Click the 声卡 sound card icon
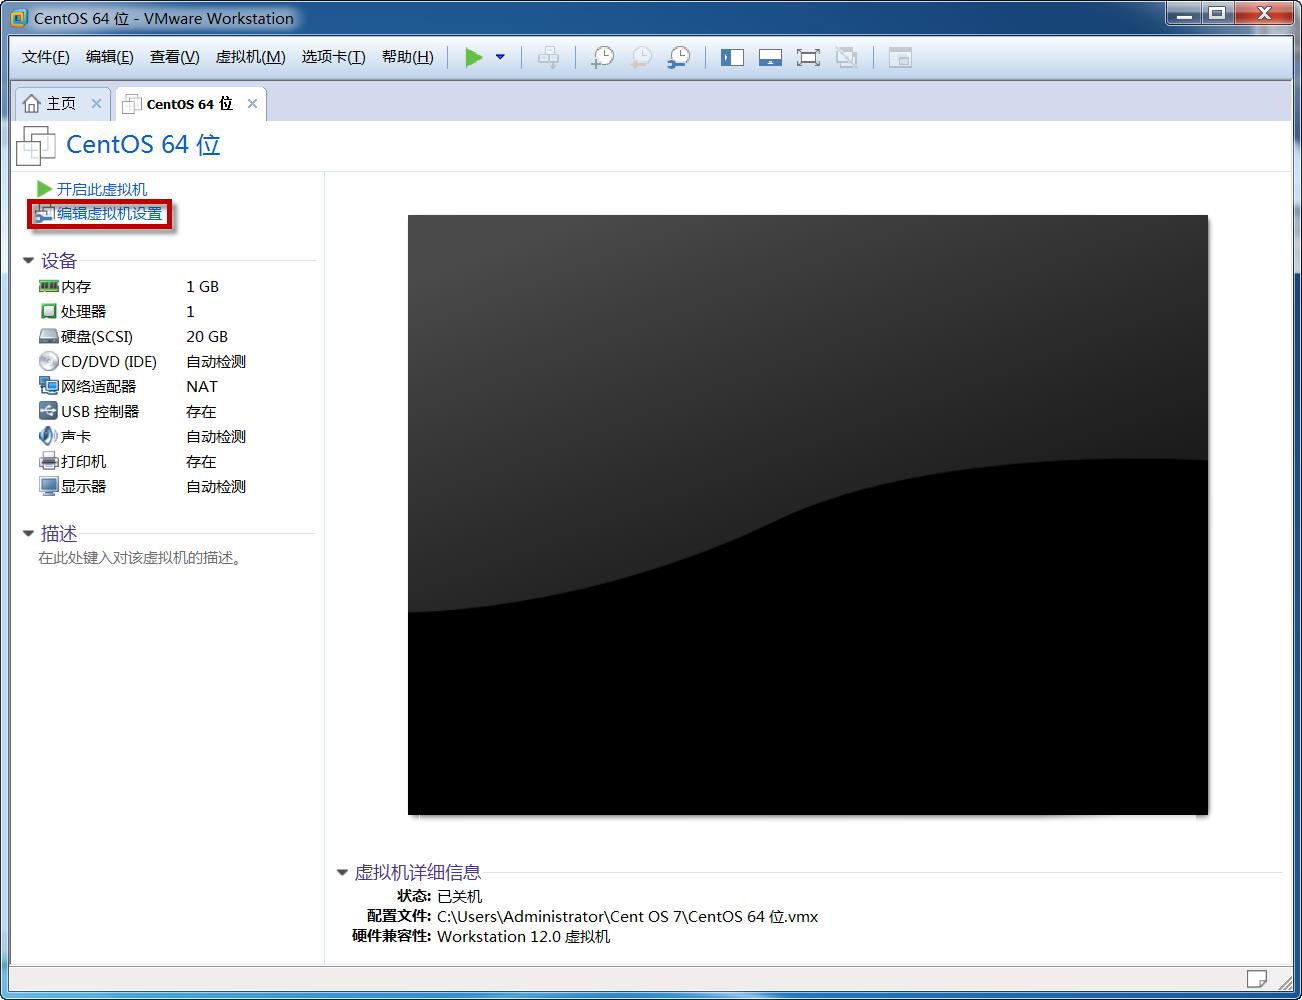1302x1000 pixels. pos(48,436)
